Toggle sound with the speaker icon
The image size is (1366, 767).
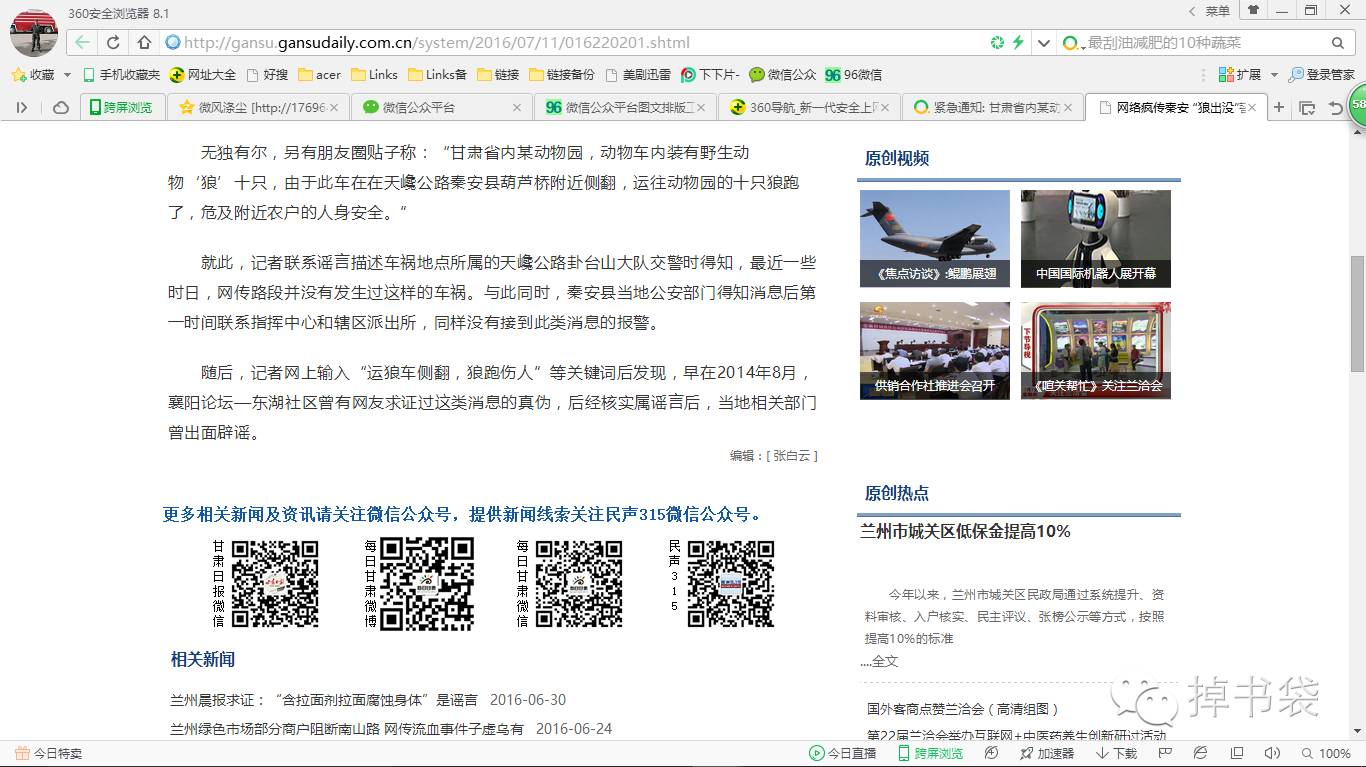1272,754
